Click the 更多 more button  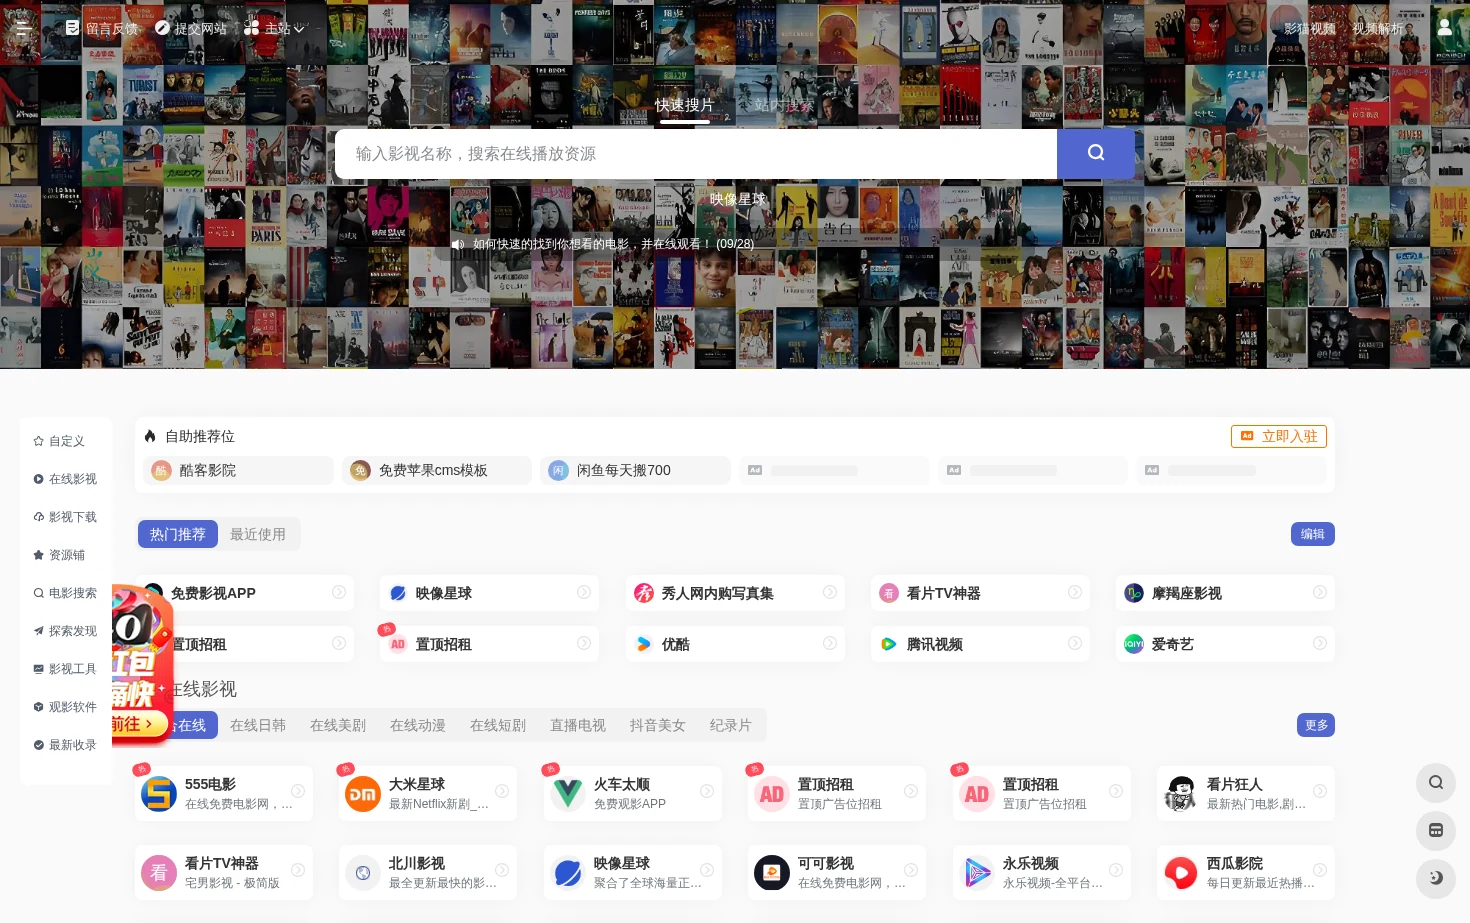[x=1316, y=725]
